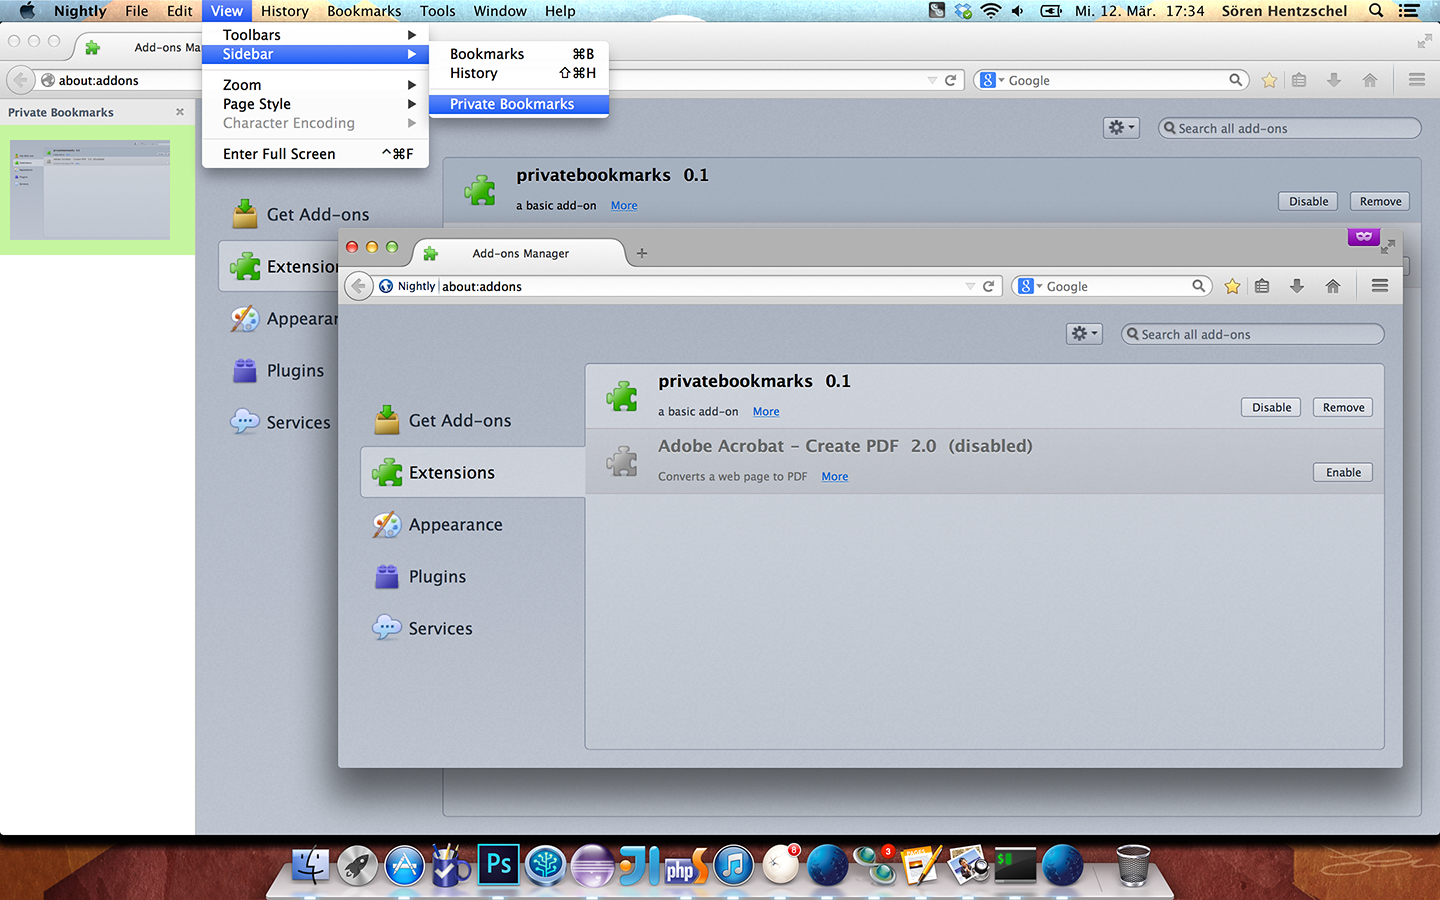Select the Add-ons Manager tab in the front window
Viewport: 1440px width, 900px height.
[519, 253]
